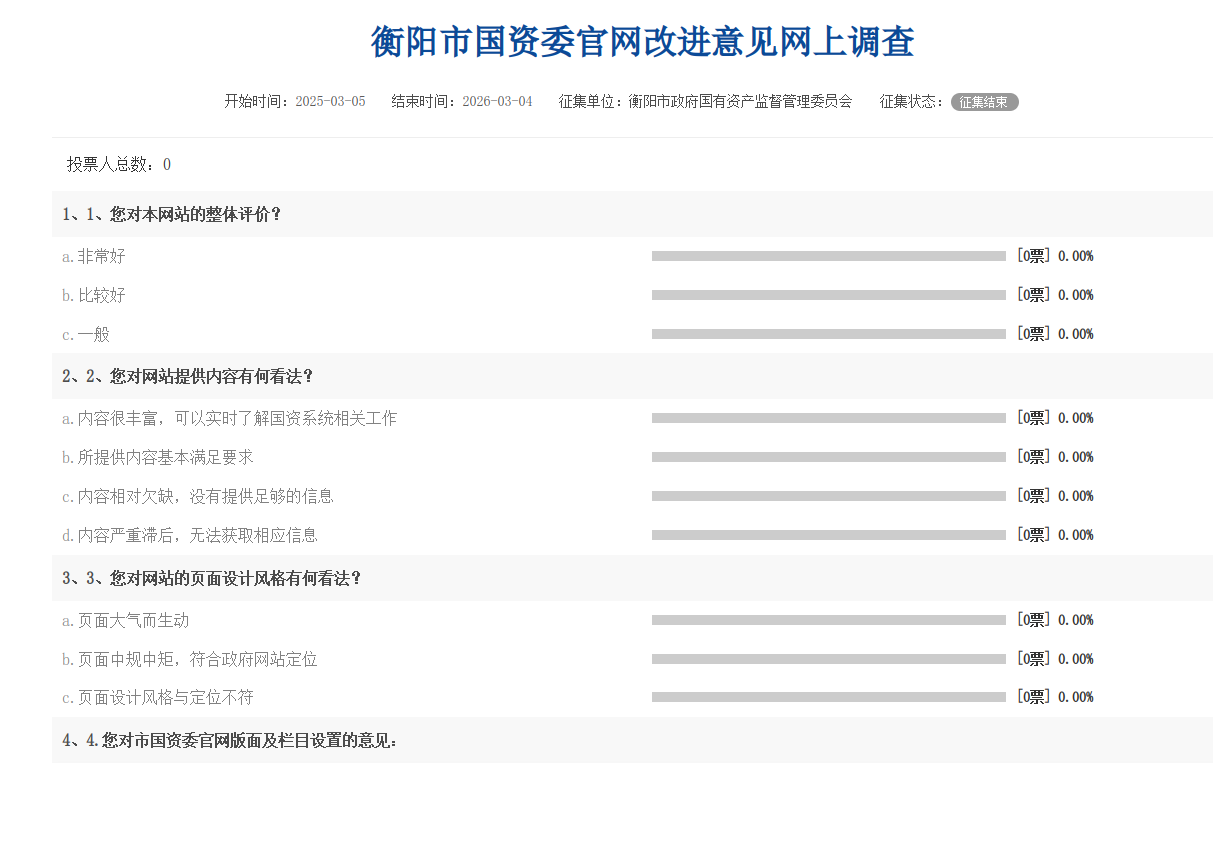Viewport: 1213px width, 843px height.
Task: Click the result bar for 内容严重滞后
Action: [x=828, y=535]
